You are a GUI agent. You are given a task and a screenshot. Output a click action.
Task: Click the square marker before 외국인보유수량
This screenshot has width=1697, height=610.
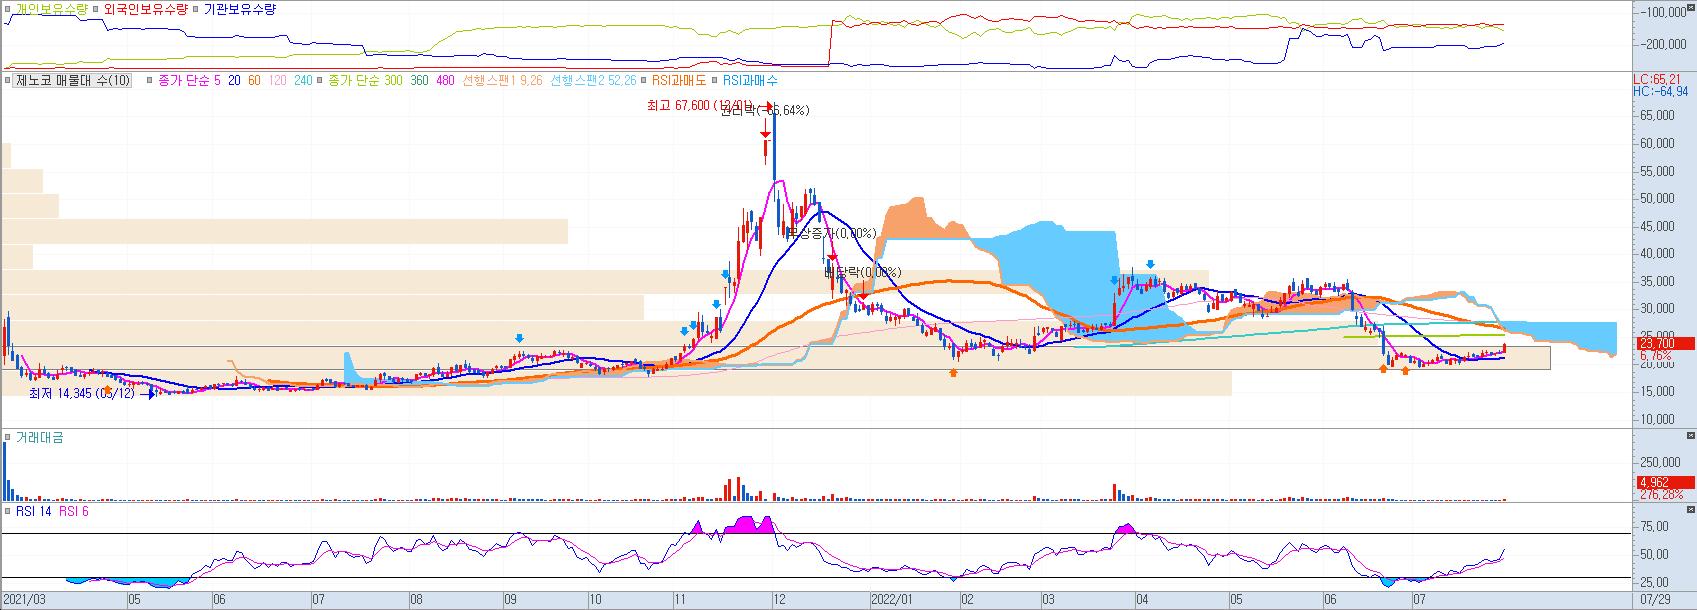point(97,9)
